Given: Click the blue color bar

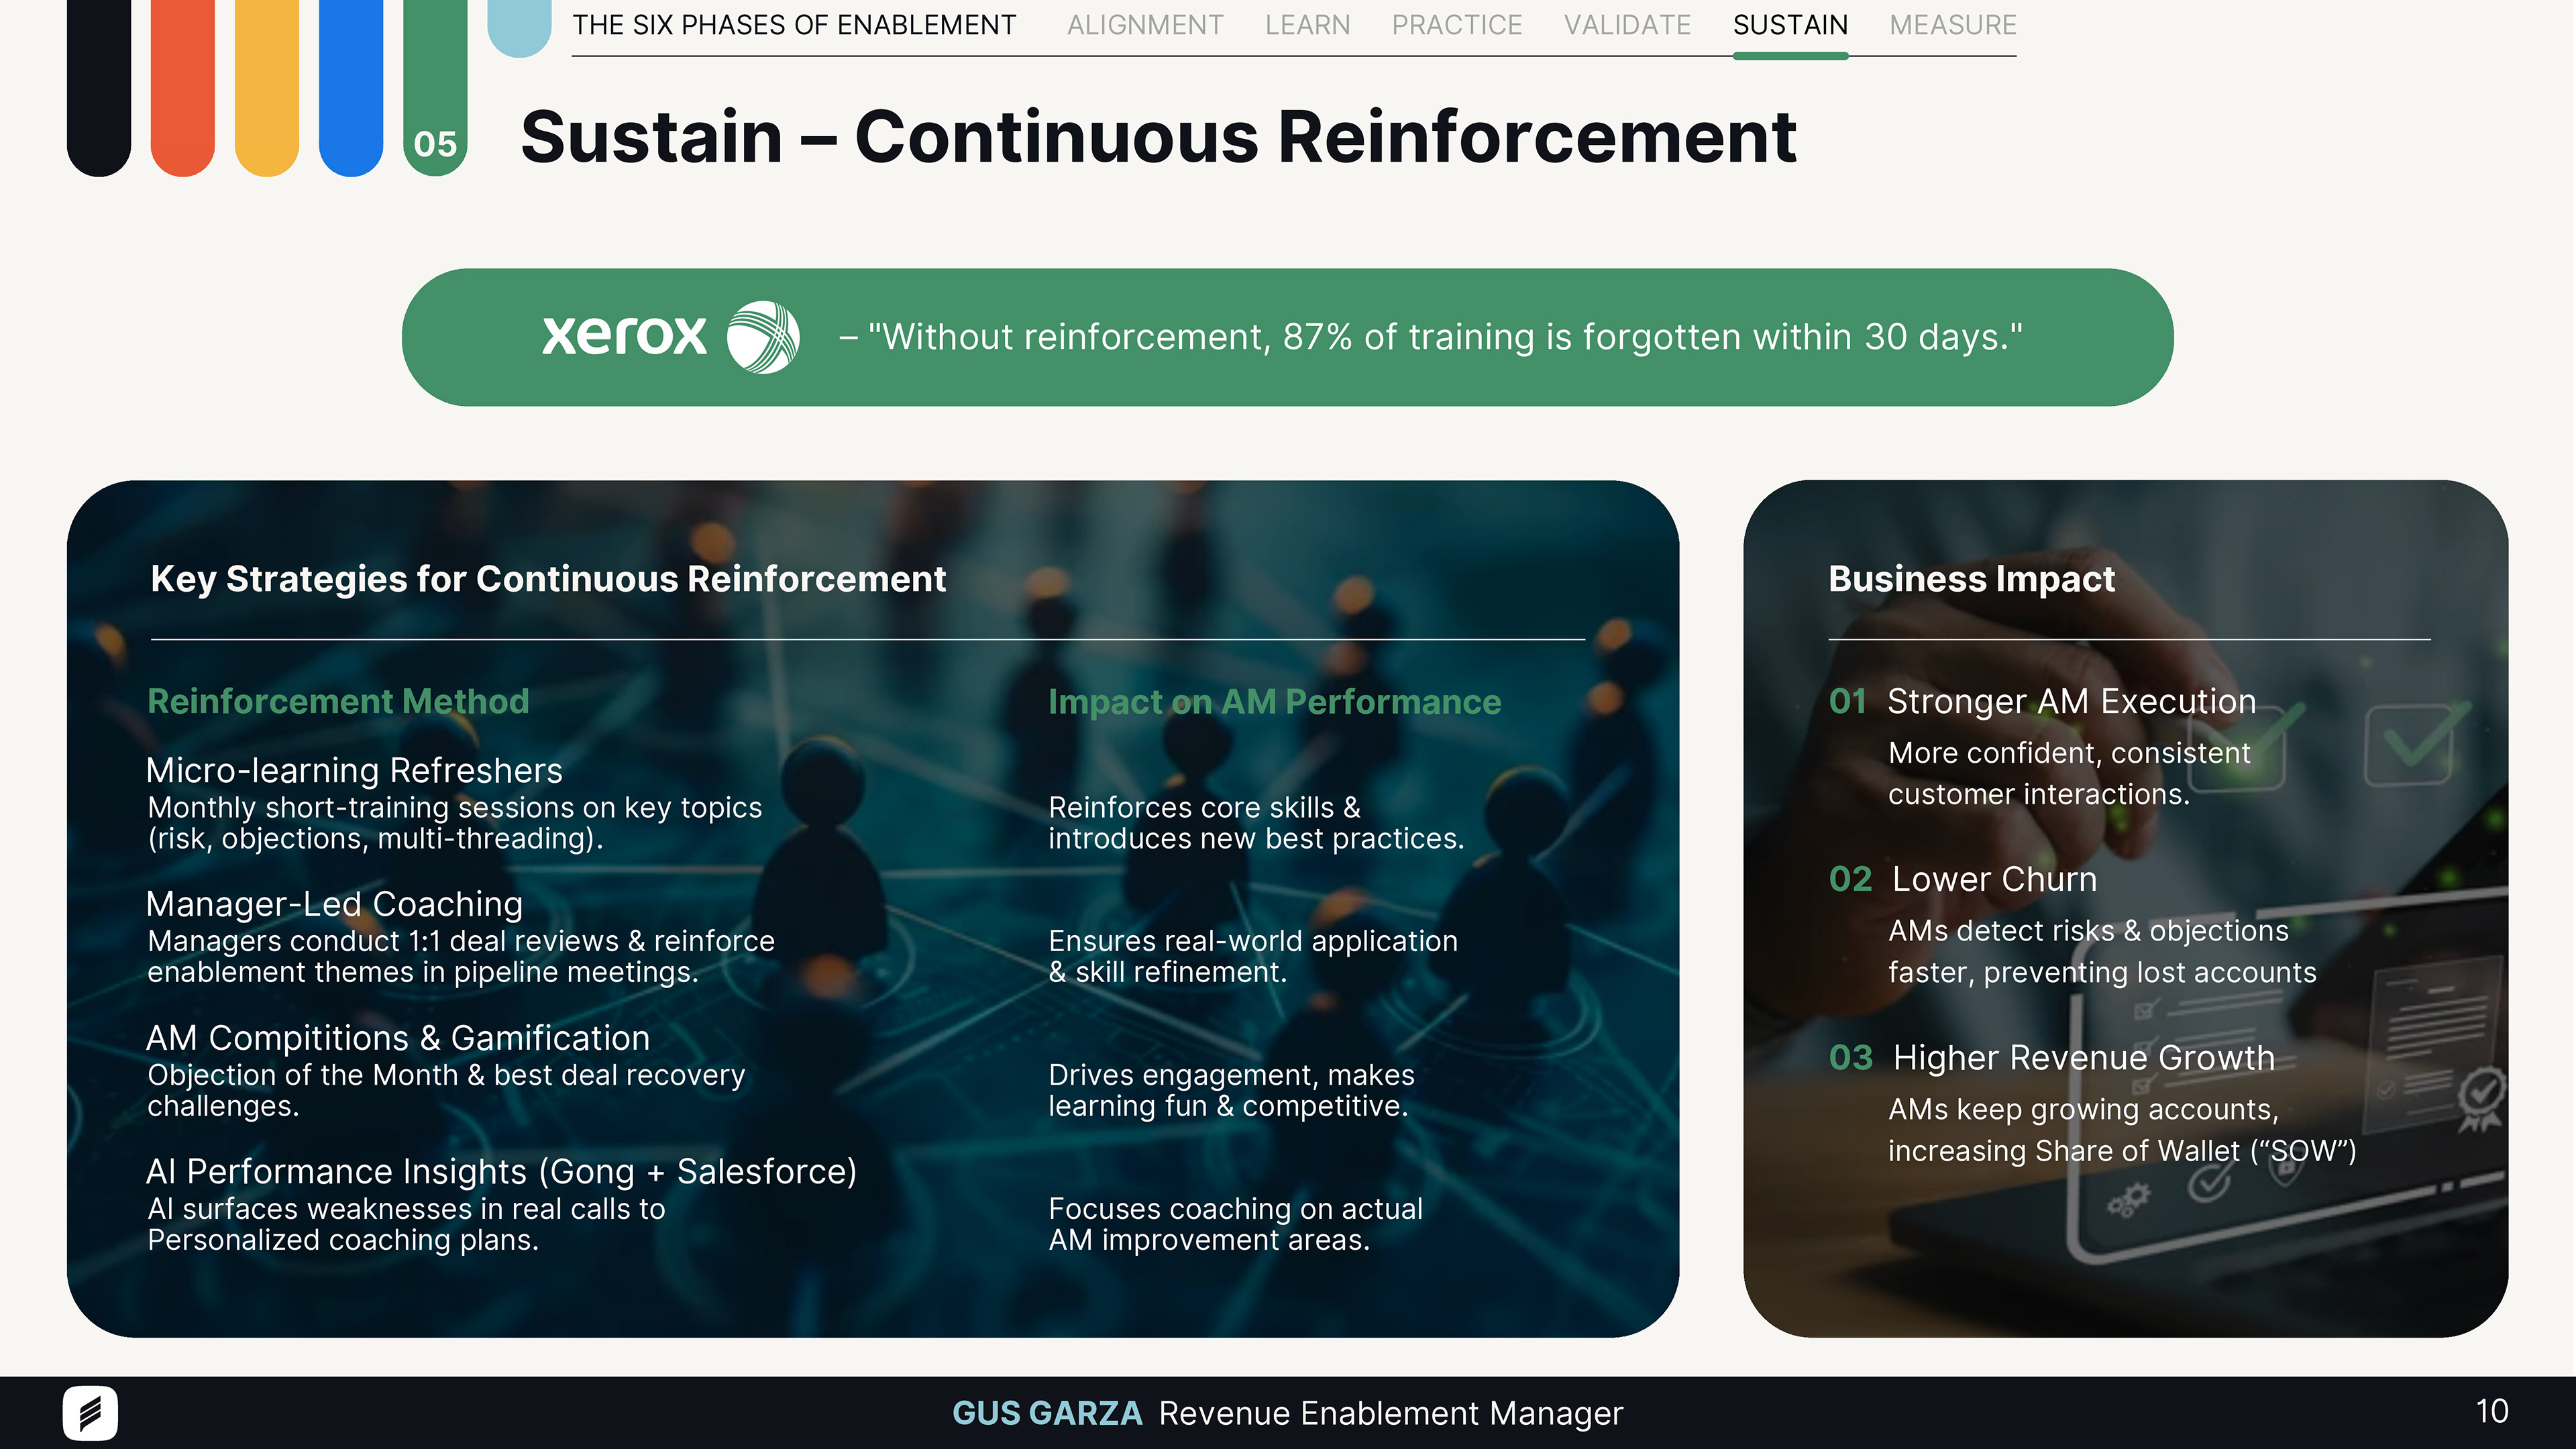Looking at the screenshot, I should (x=351, y=88).
